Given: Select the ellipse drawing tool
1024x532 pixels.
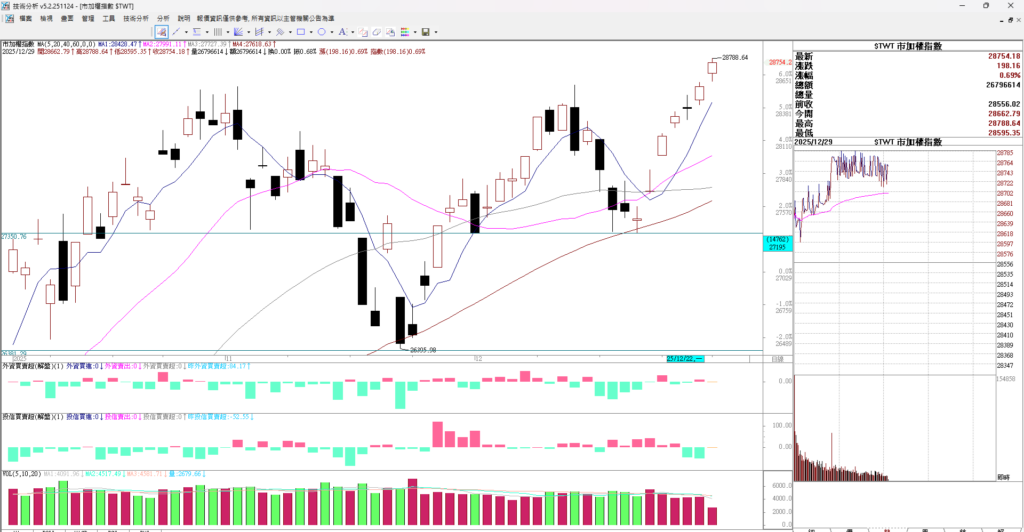Looking at the screenshot, I should click(321, 32).
